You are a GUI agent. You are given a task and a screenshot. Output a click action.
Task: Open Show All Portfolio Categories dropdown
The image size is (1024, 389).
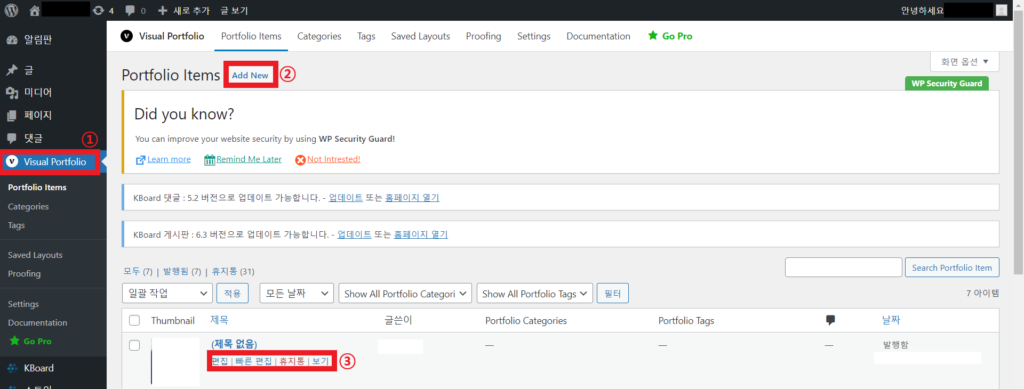click(x=405, y=294)
